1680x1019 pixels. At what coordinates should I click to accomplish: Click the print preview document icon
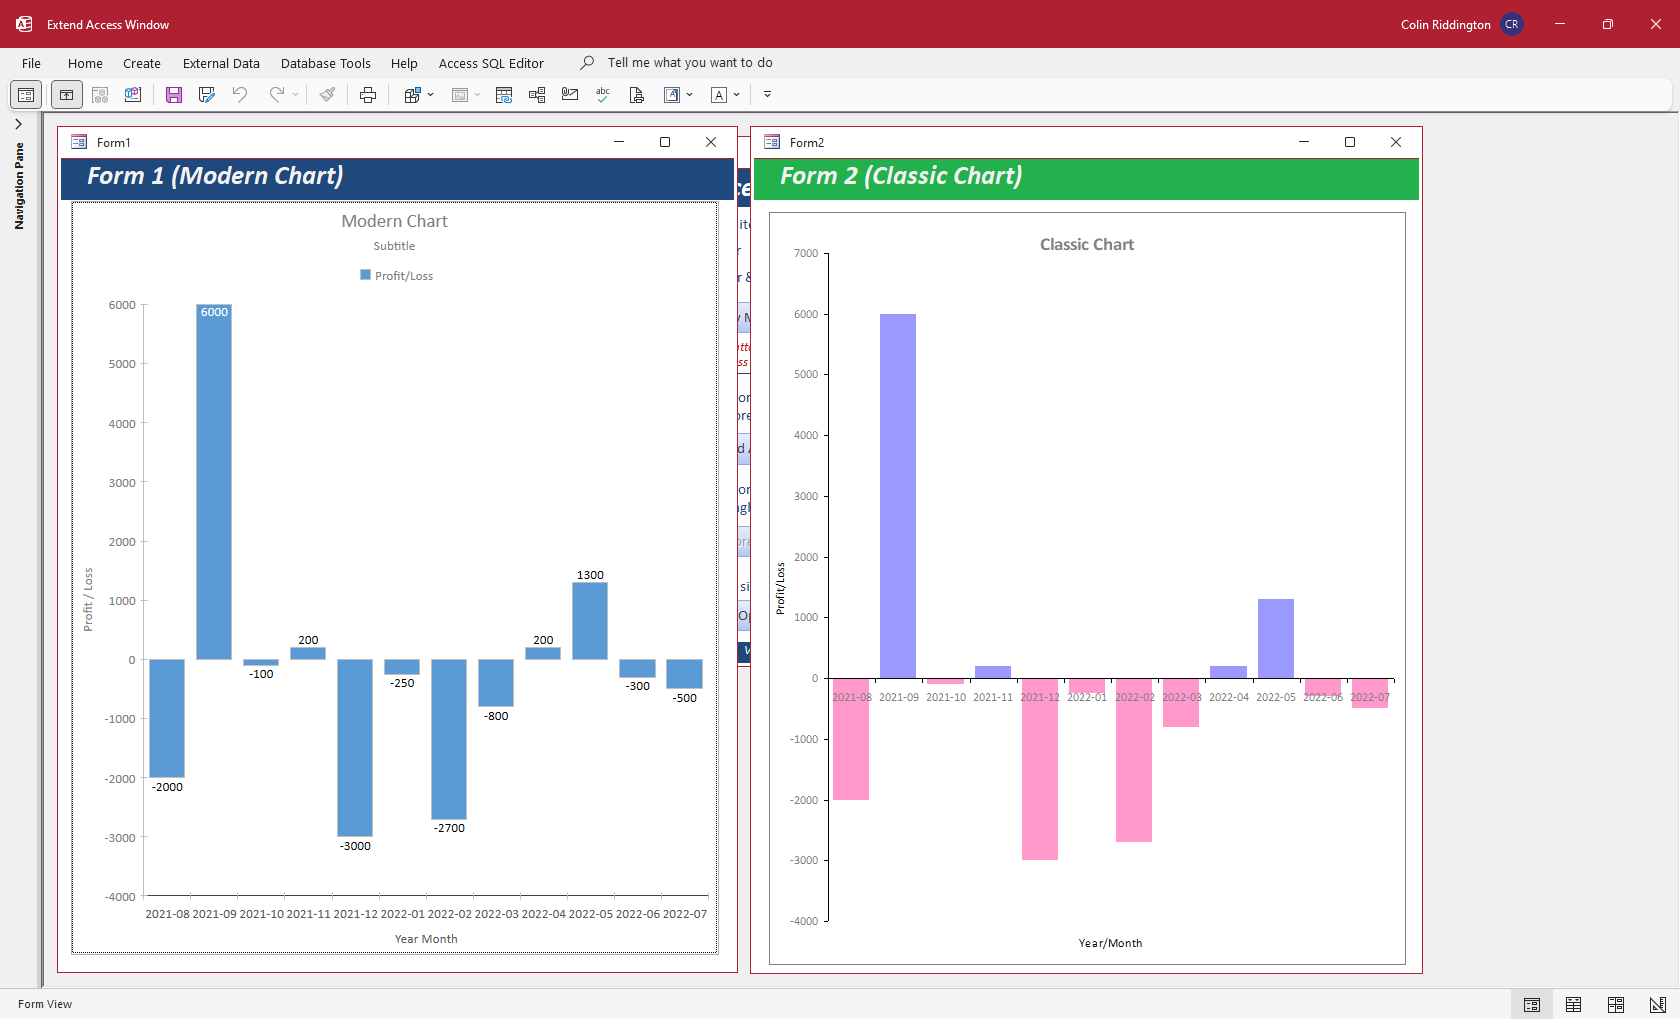click(x=636, y=95)
